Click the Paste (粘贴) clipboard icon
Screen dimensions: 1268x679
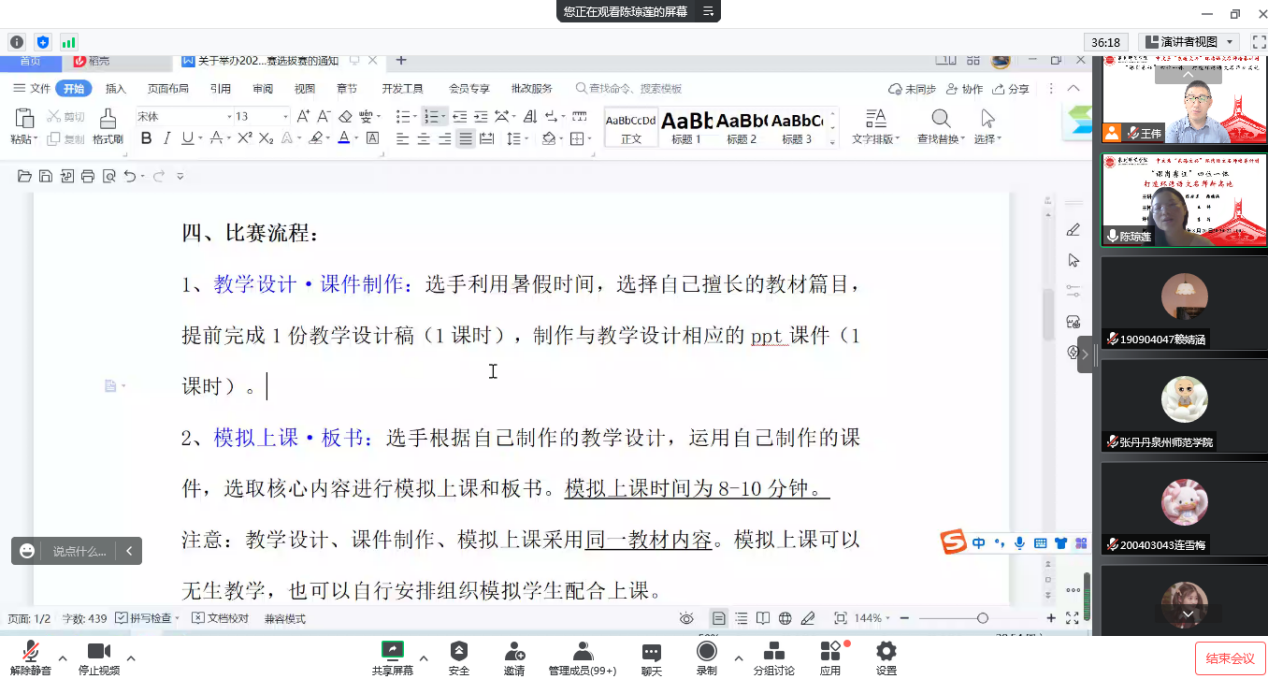point(24,118)
